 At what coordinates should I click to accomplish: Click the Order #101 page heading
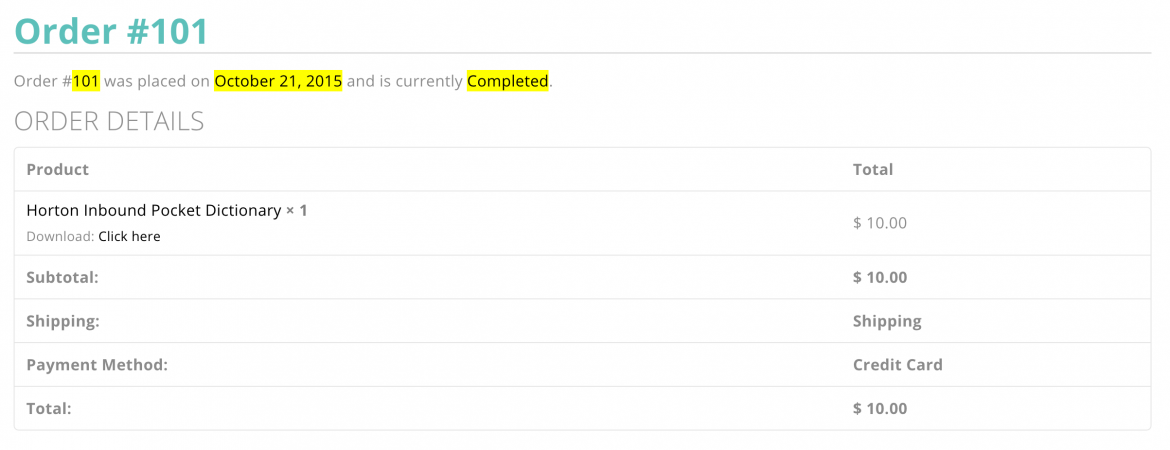(x=111, y=31)
